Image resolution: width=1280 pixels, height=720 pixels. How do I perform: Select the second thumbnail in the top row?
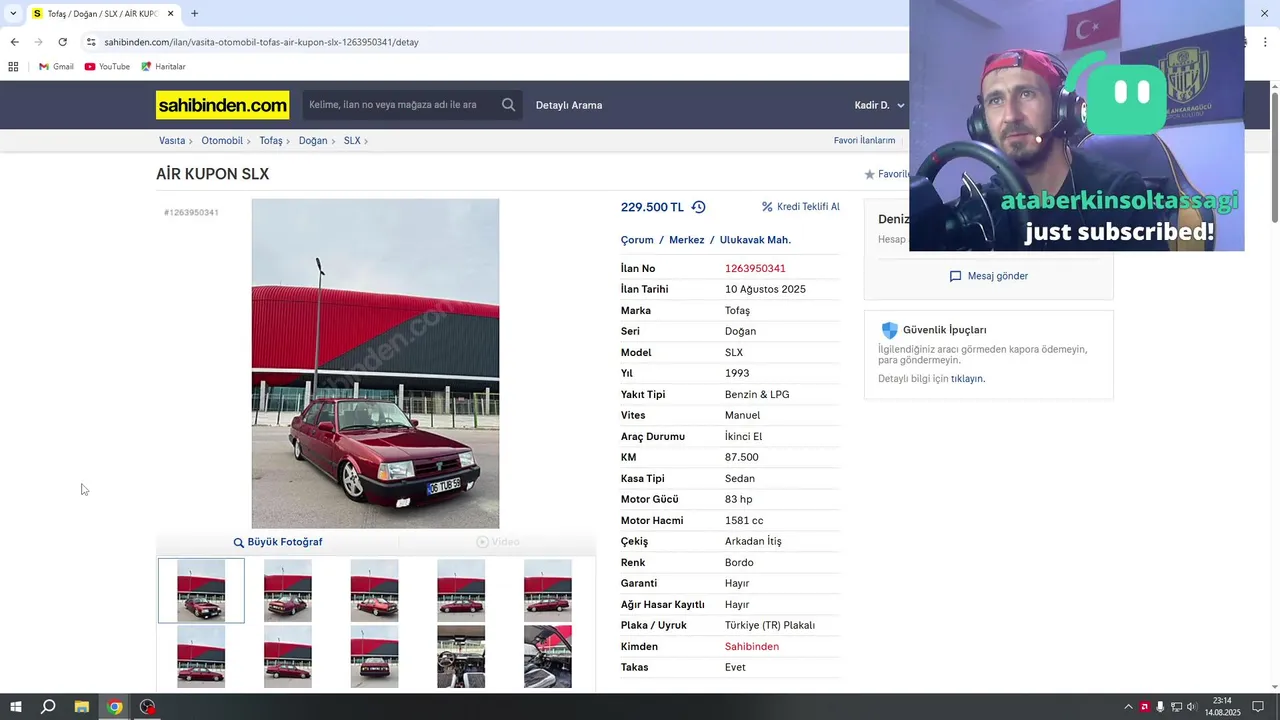click(x=288, y=591)
